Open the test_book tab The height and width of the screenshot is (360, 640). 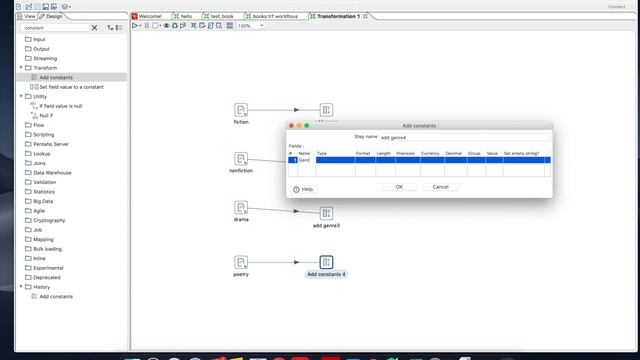219,16
